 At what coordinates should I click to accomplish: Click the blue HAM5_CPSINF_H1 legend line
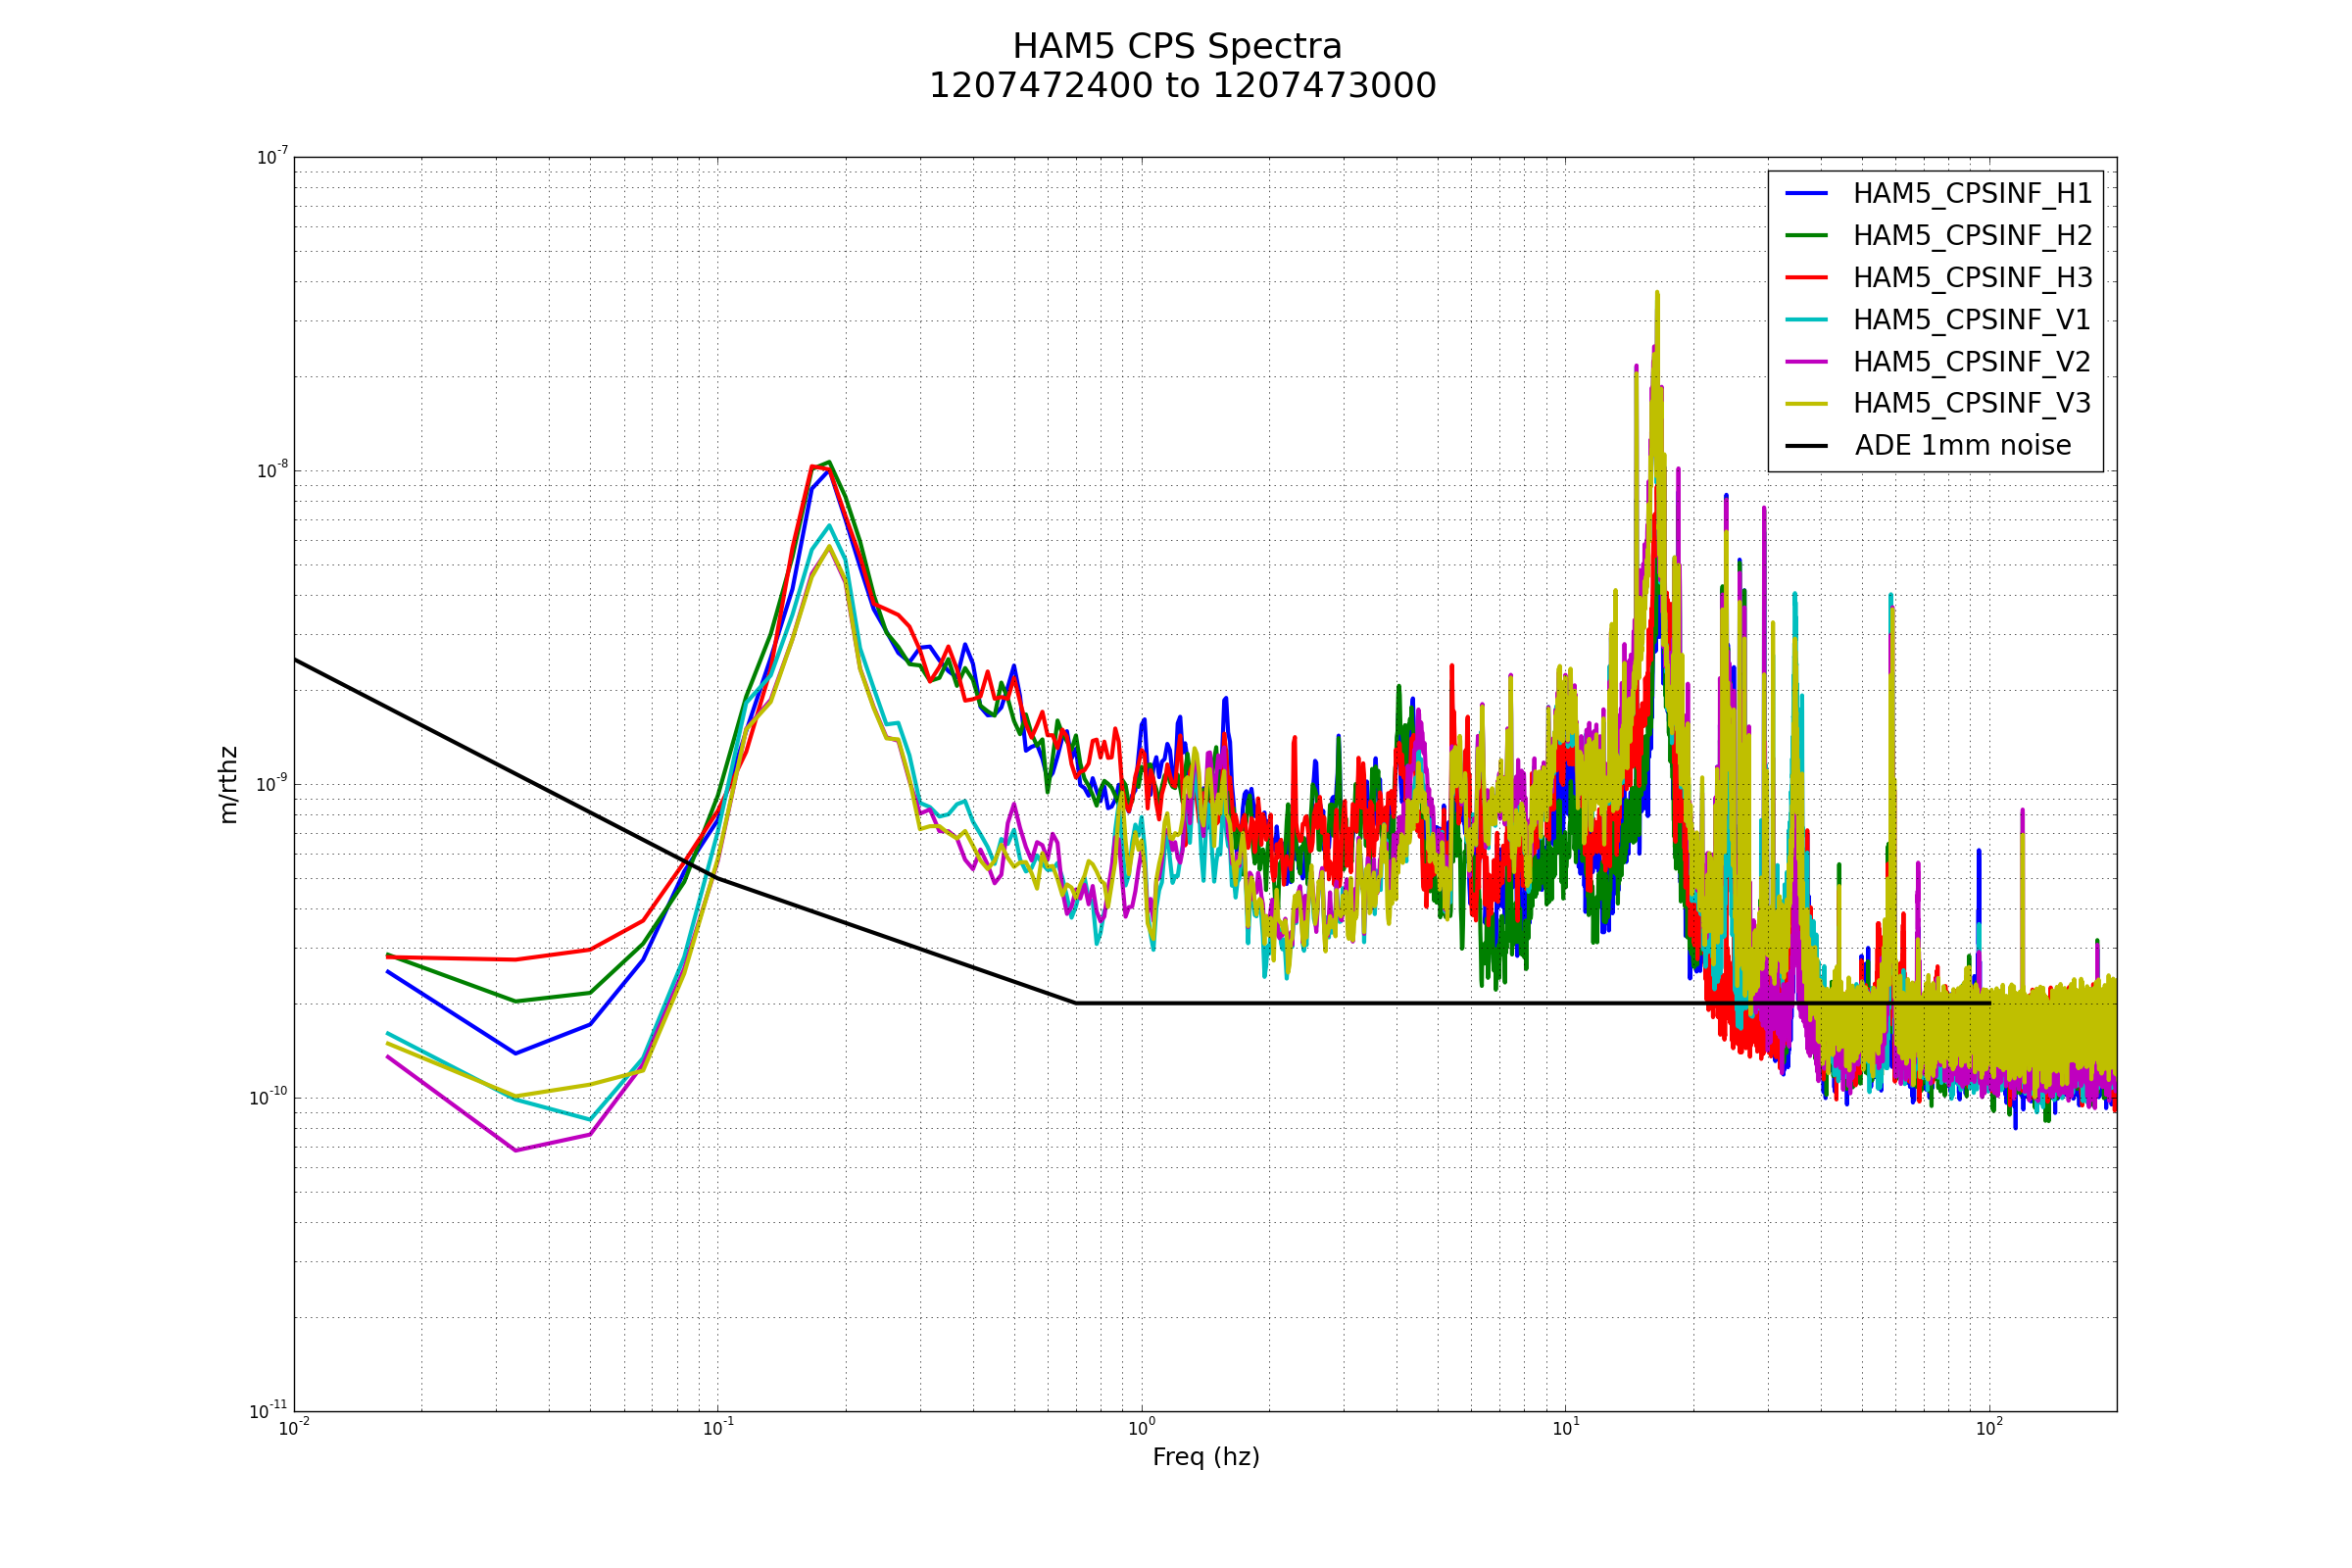coord(1806,194)
